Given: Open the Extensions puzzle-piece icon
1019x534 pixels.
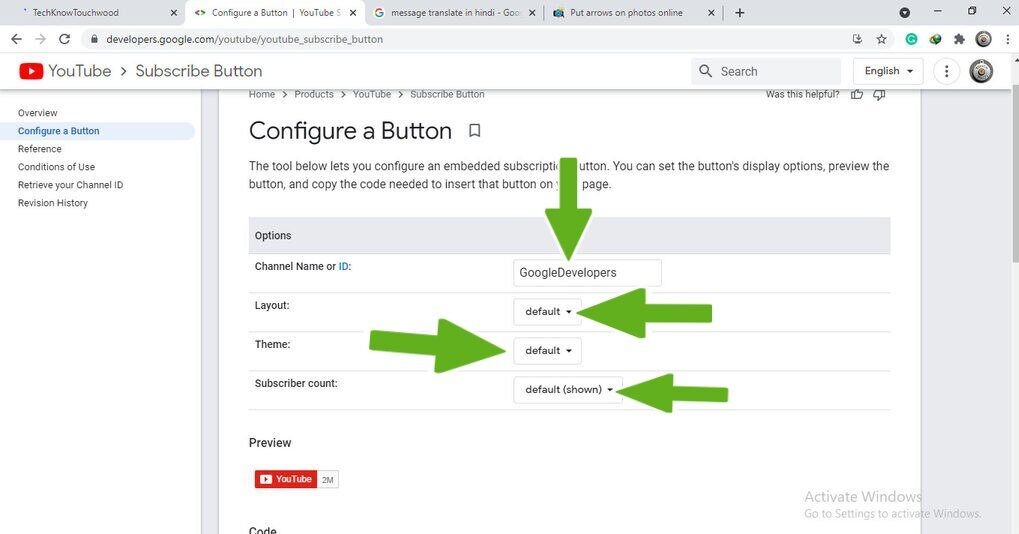Looking at the screenshot, I should coord(959,39).
